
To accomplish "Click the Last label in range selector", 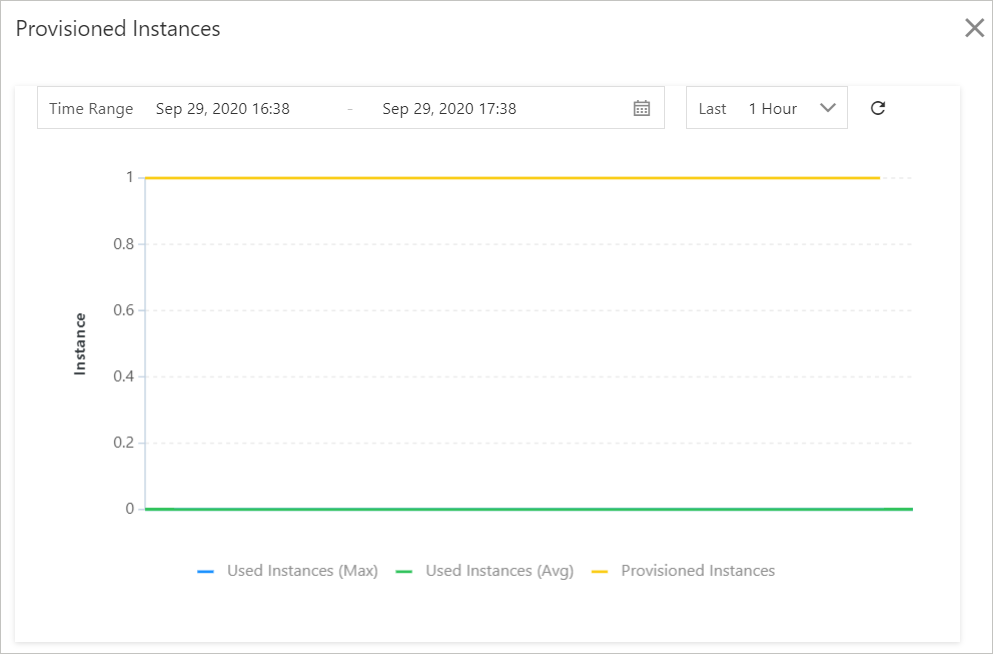I will 712,109.
